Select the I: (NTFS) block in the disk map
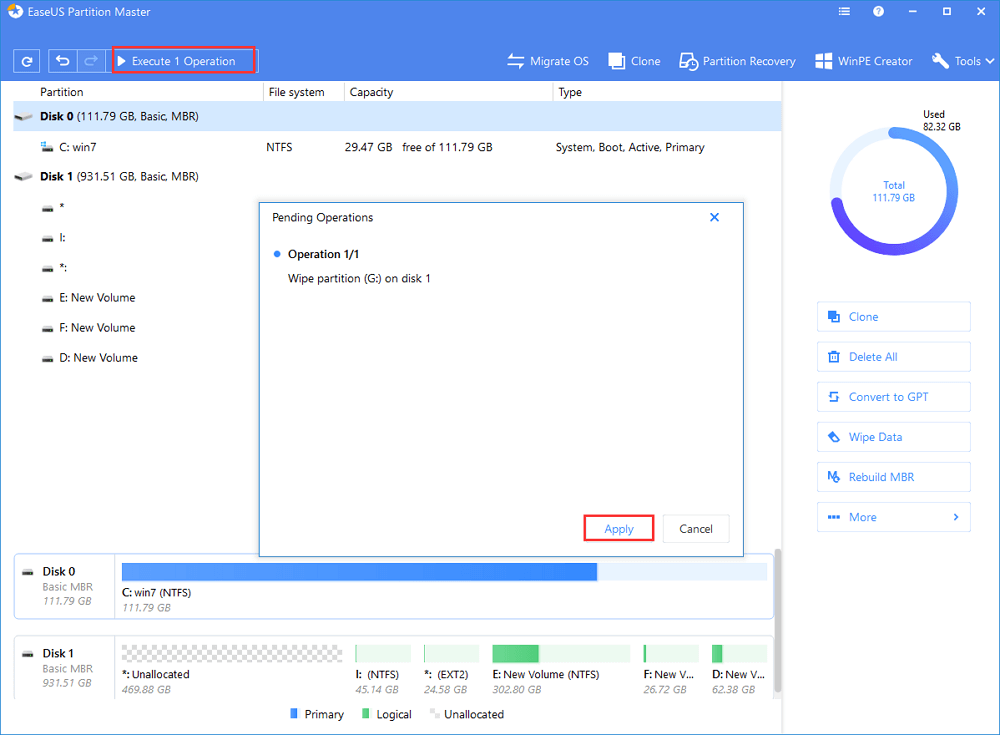 click(383, 667)
